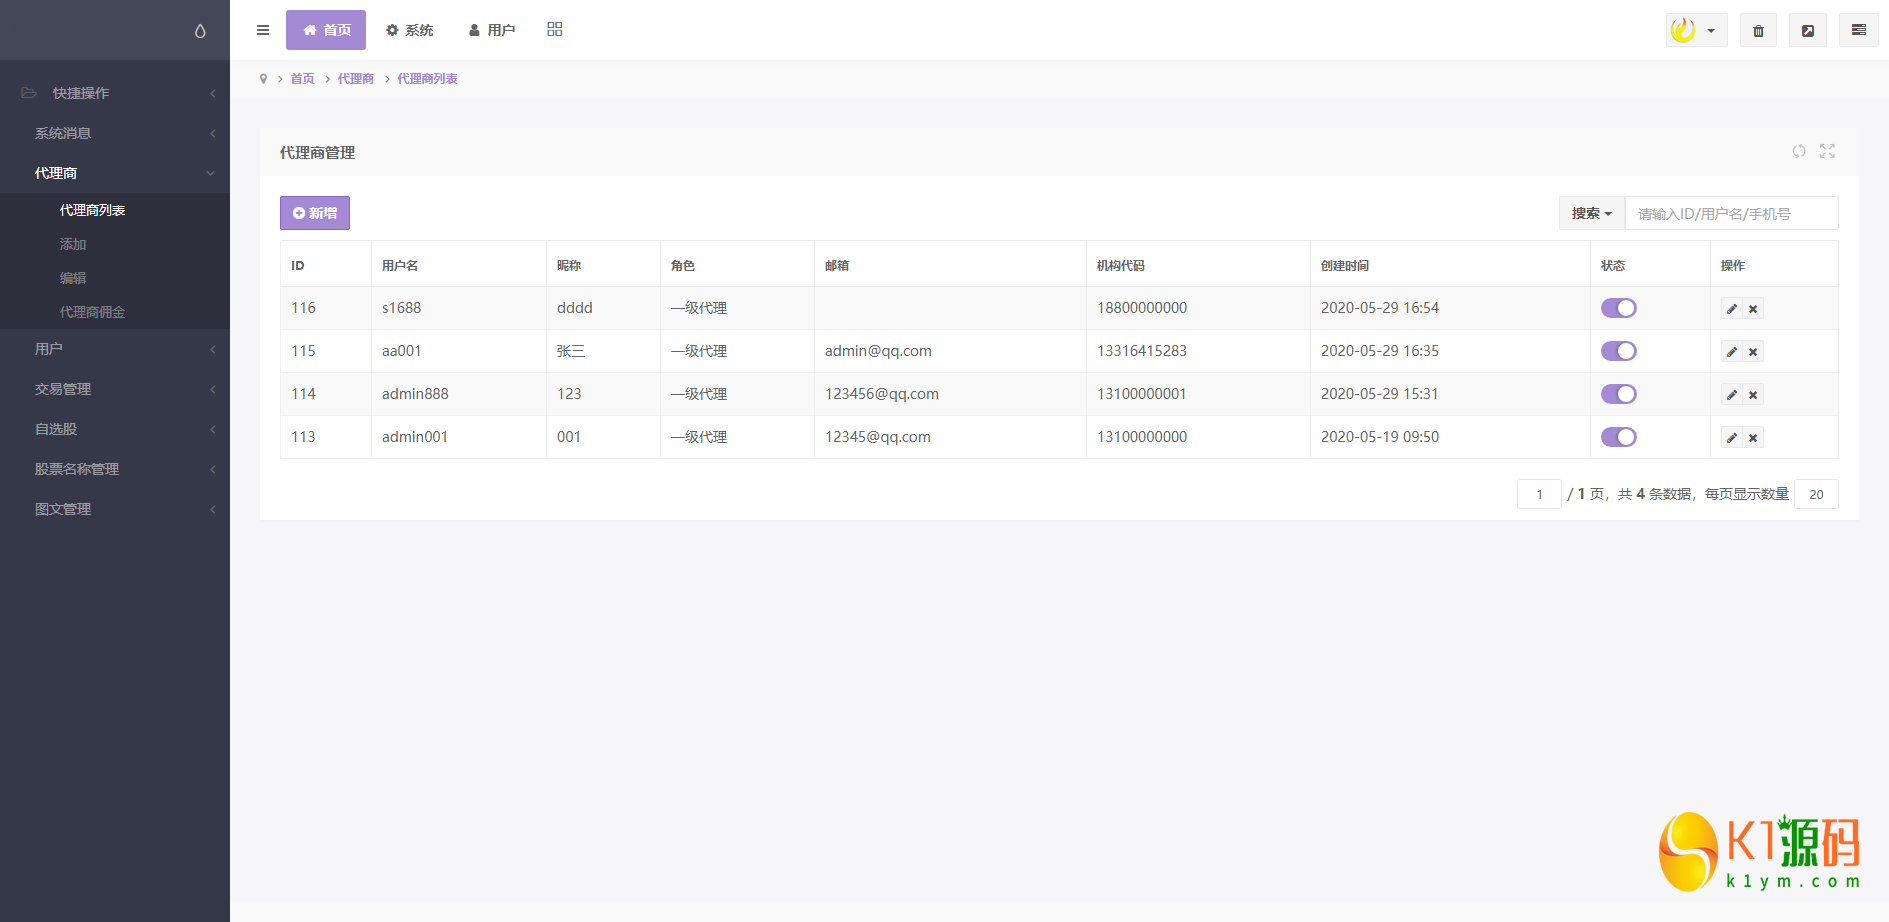
Task: Focus the ID/用户名/手机号 search field
Action: click(1731, 213)
